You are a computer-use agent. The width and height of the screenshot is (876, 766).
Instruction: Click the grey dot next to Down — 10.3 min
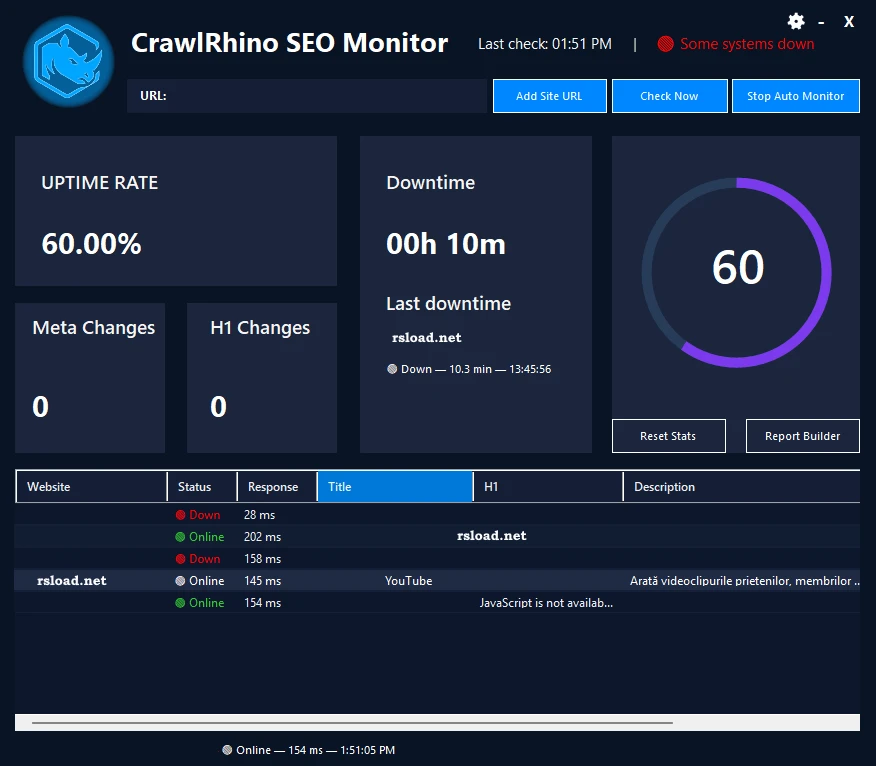[x=392, y=369]
